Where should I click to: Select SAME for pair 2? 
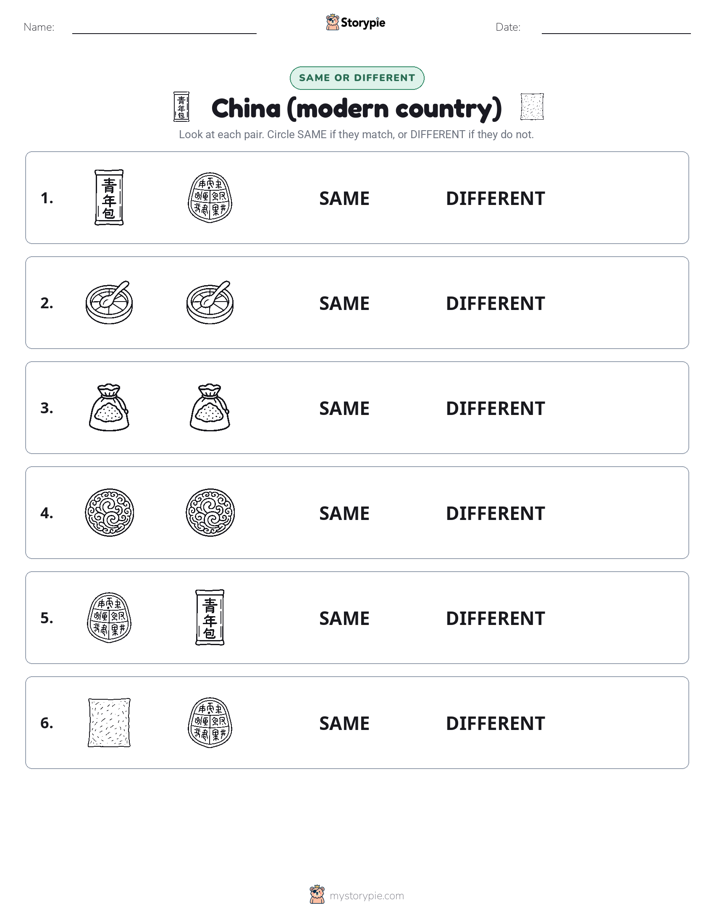344,303
